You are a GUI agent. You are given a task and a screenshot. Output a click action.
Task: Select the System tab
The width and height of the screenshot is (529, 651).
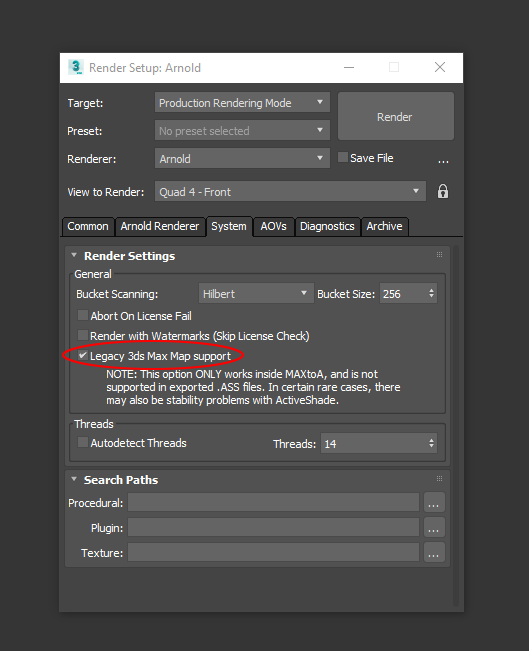[229, 226]
